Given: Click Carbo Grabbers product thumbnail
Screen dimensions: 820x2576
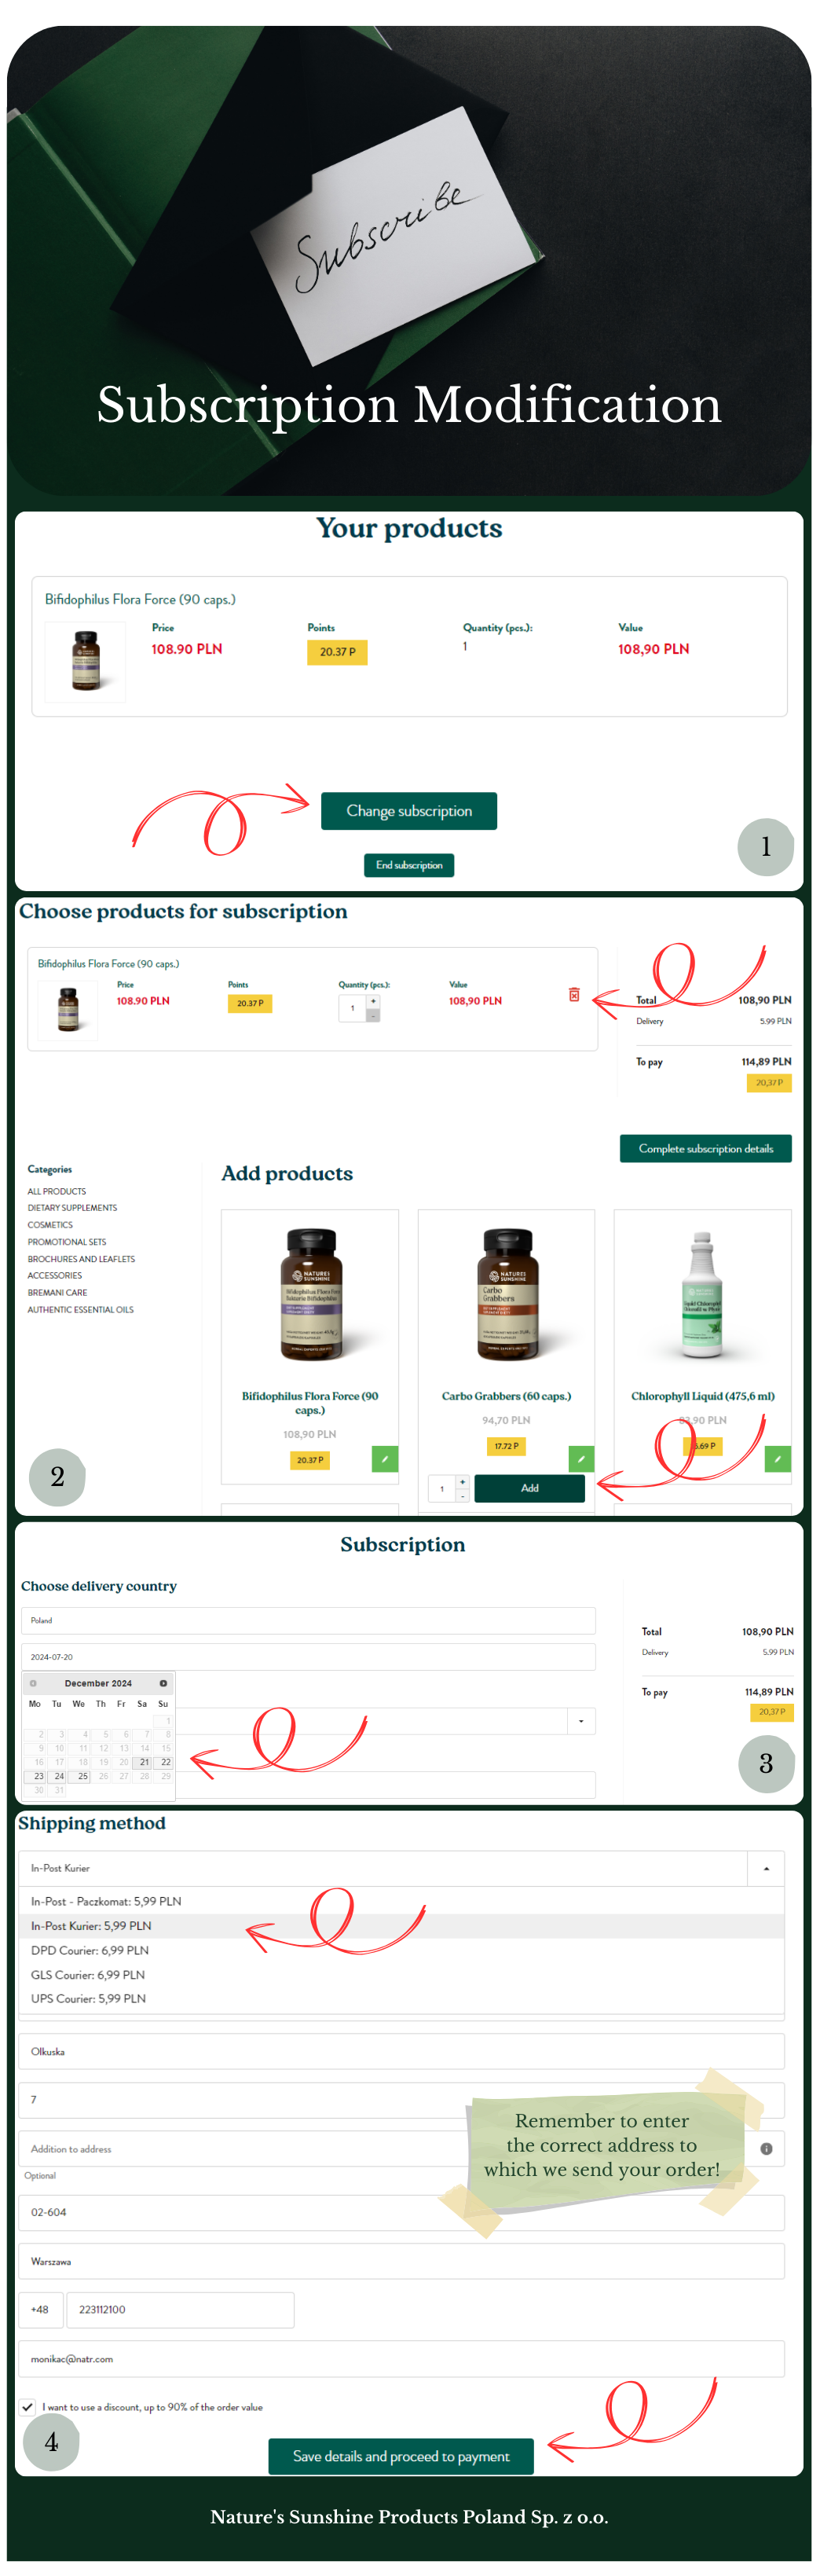Looking at the screenshot, I should tap(506, 1293).
